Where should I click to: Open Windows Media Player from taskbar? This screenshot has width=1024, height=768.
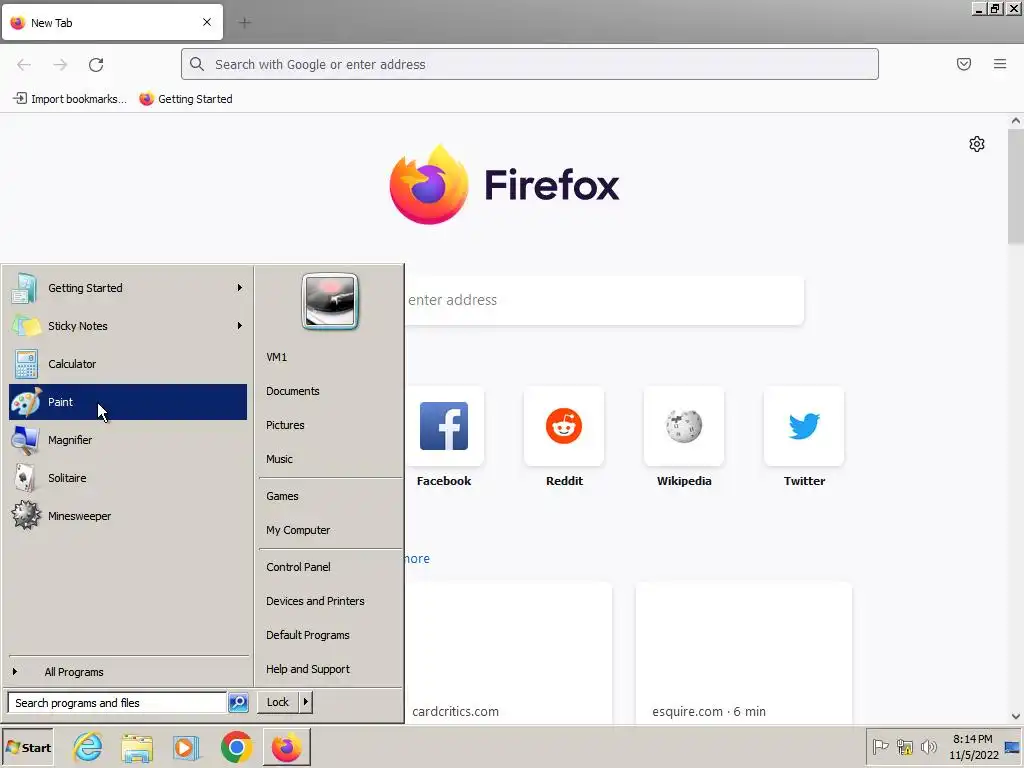pyautogui.click(x=187, y=747)
